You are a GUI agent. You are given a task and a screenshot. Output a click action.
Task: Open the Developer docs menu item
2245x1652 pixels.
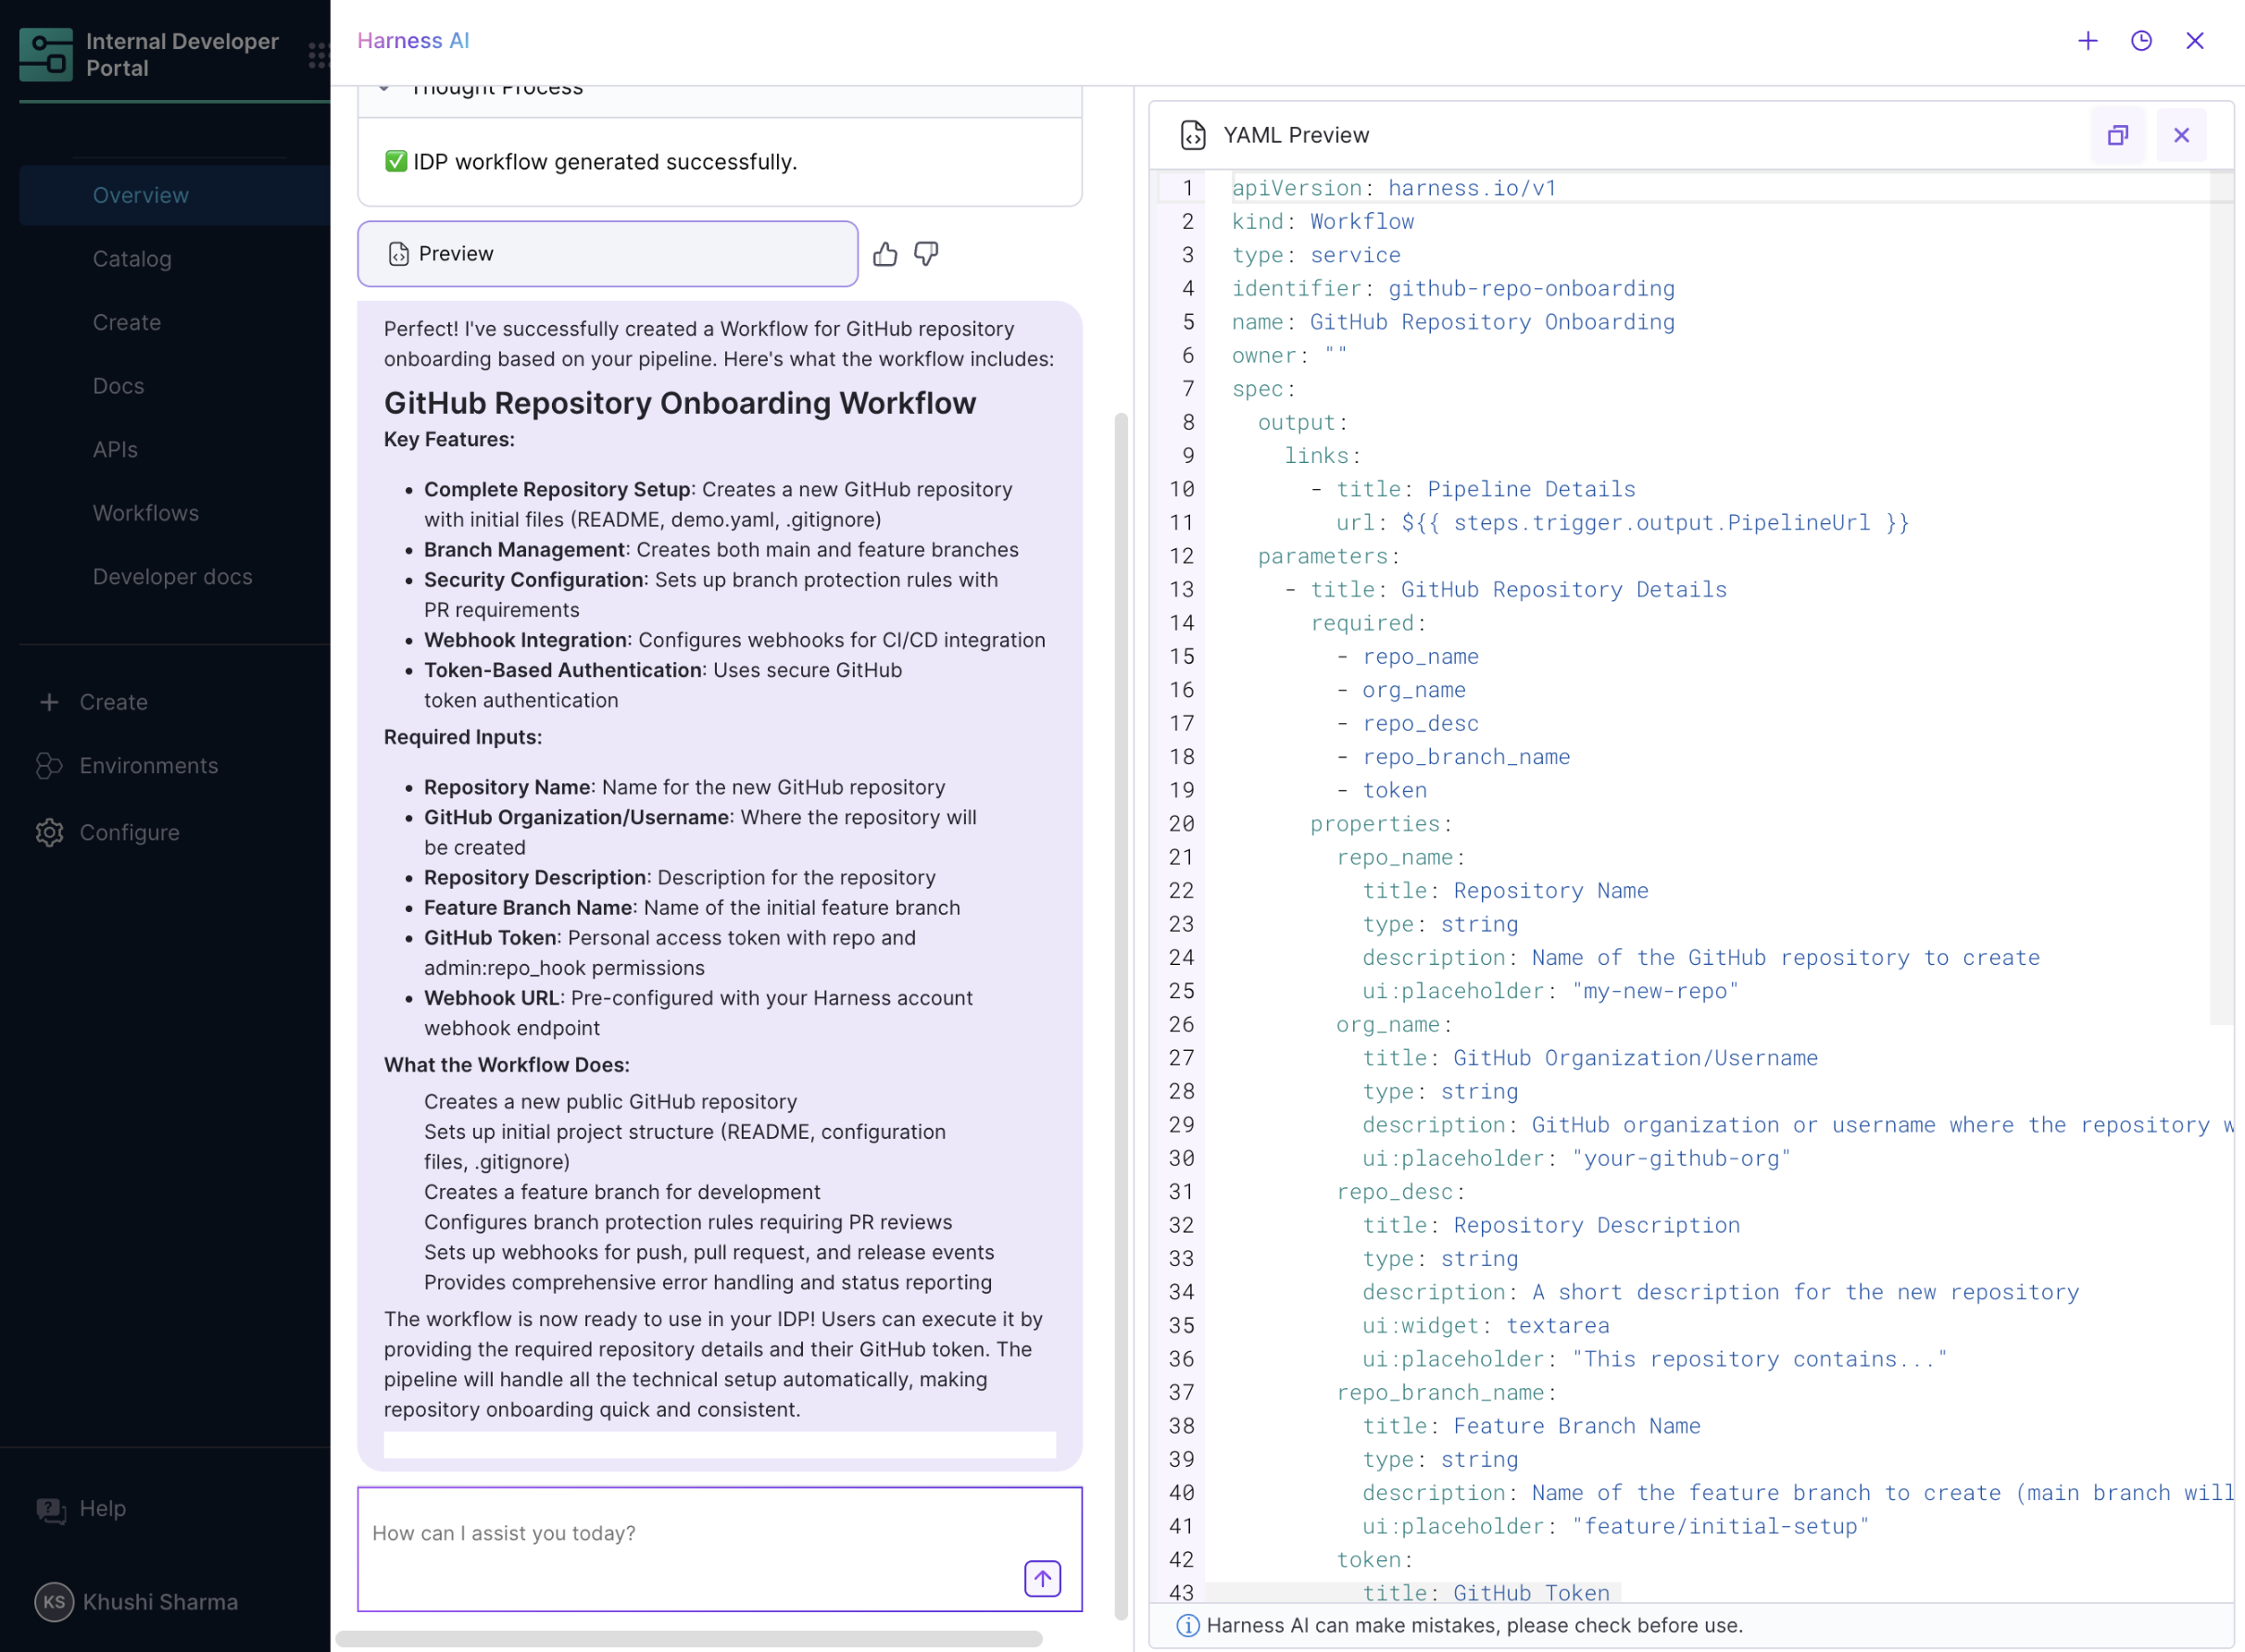[172, 577]
